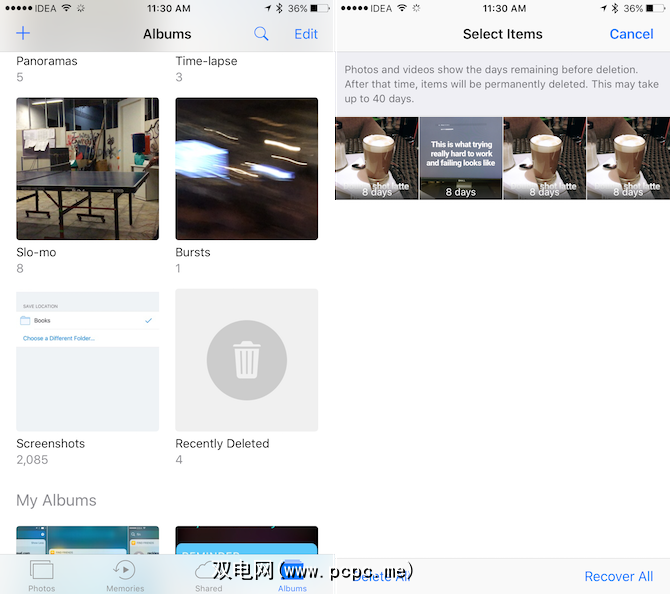
Task: Tap the Screenshots label text
Action: point(50,444)
